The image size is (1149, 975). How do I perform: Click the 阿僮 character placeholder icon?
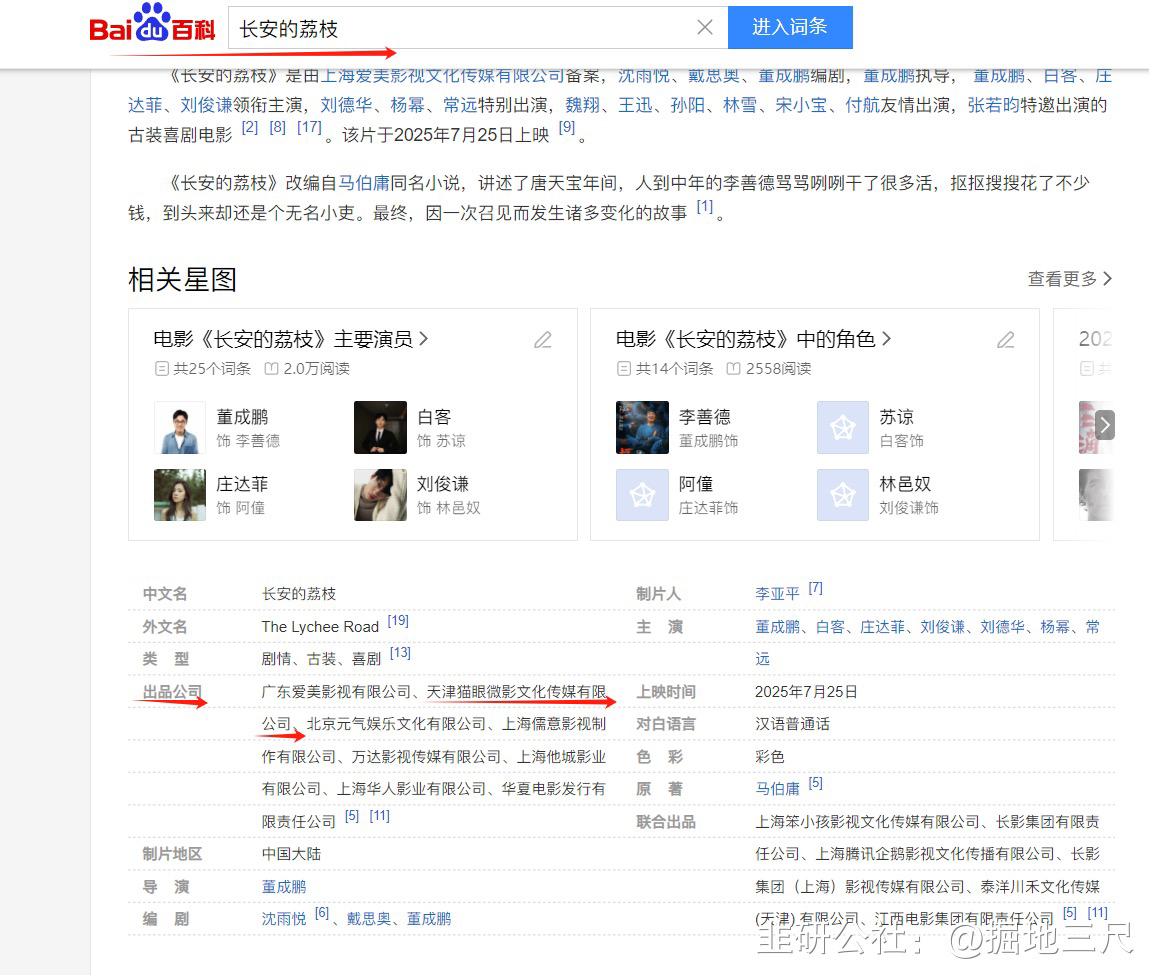pyautogui.click(x=643, y=494)
